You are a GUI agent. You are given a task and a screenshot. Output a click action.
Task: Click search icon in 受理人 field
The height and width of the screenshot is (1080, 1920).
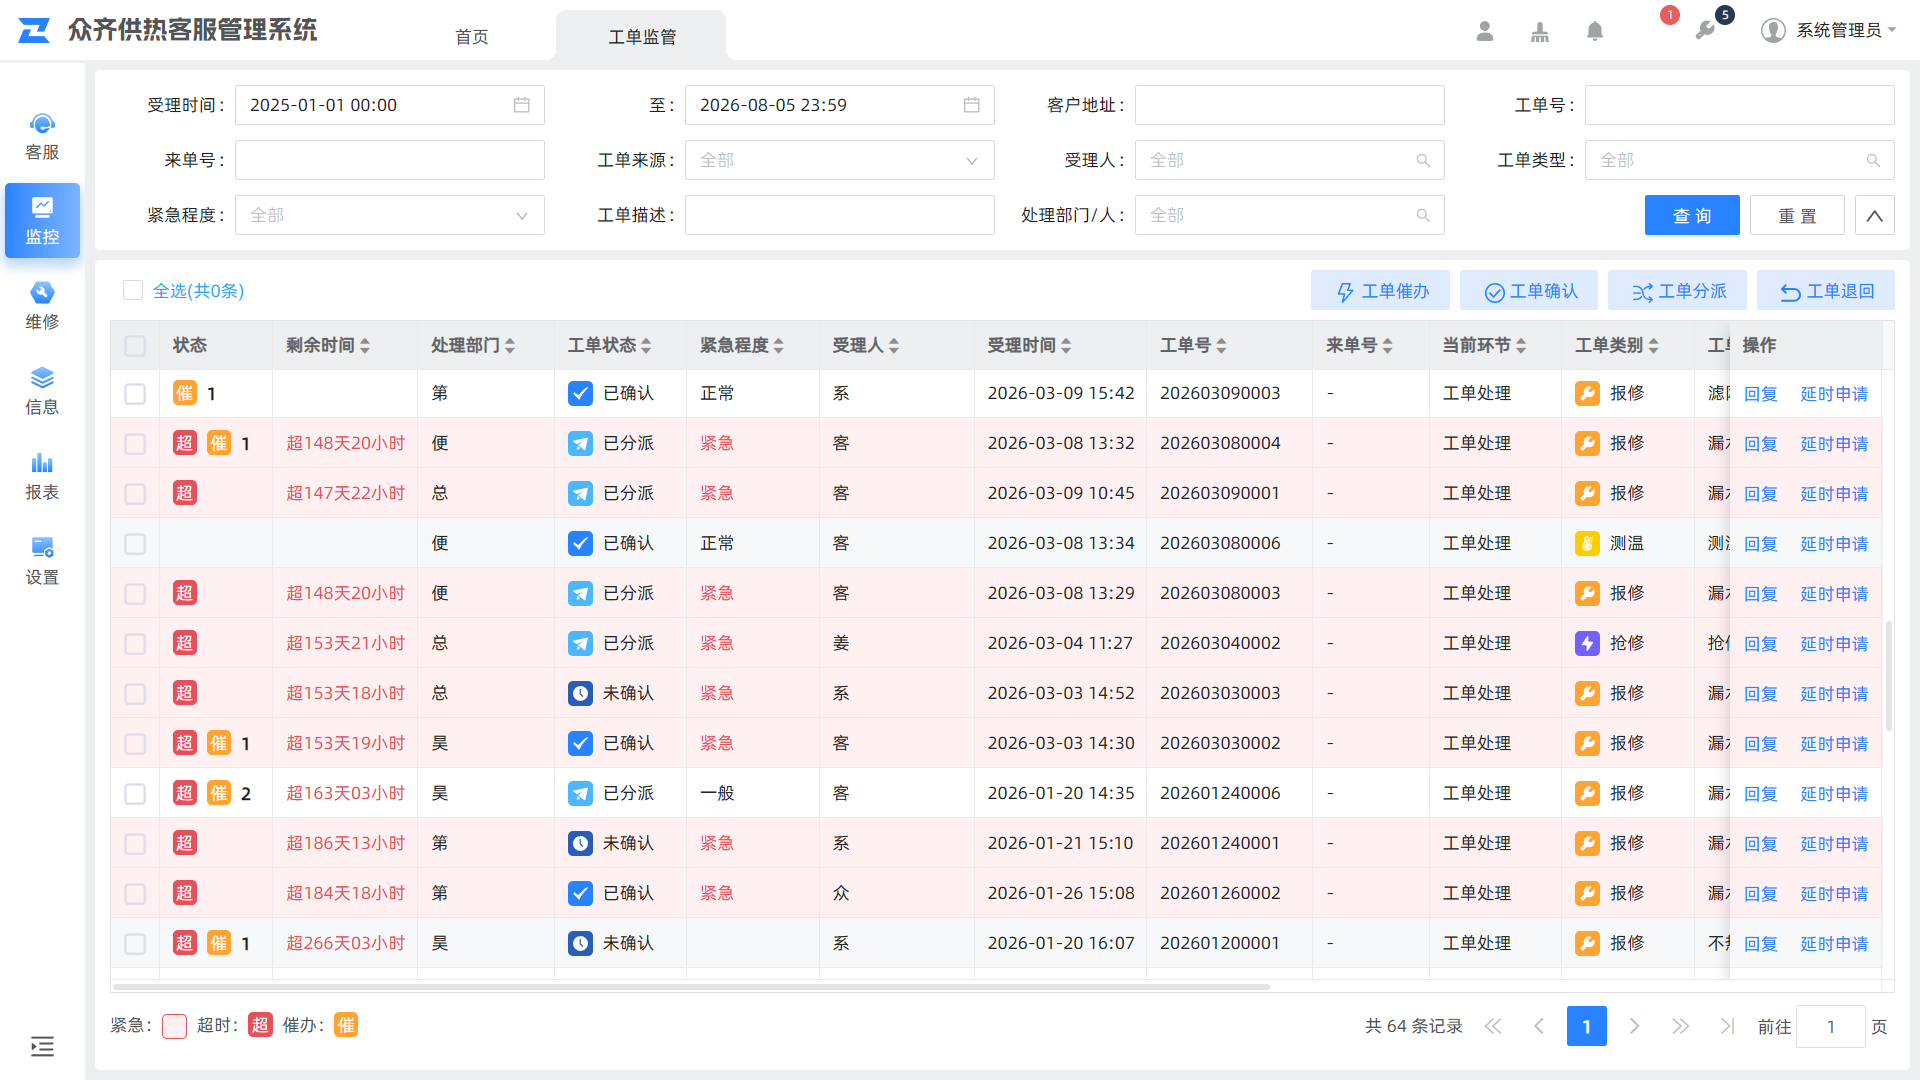[x=1423, y=160]
